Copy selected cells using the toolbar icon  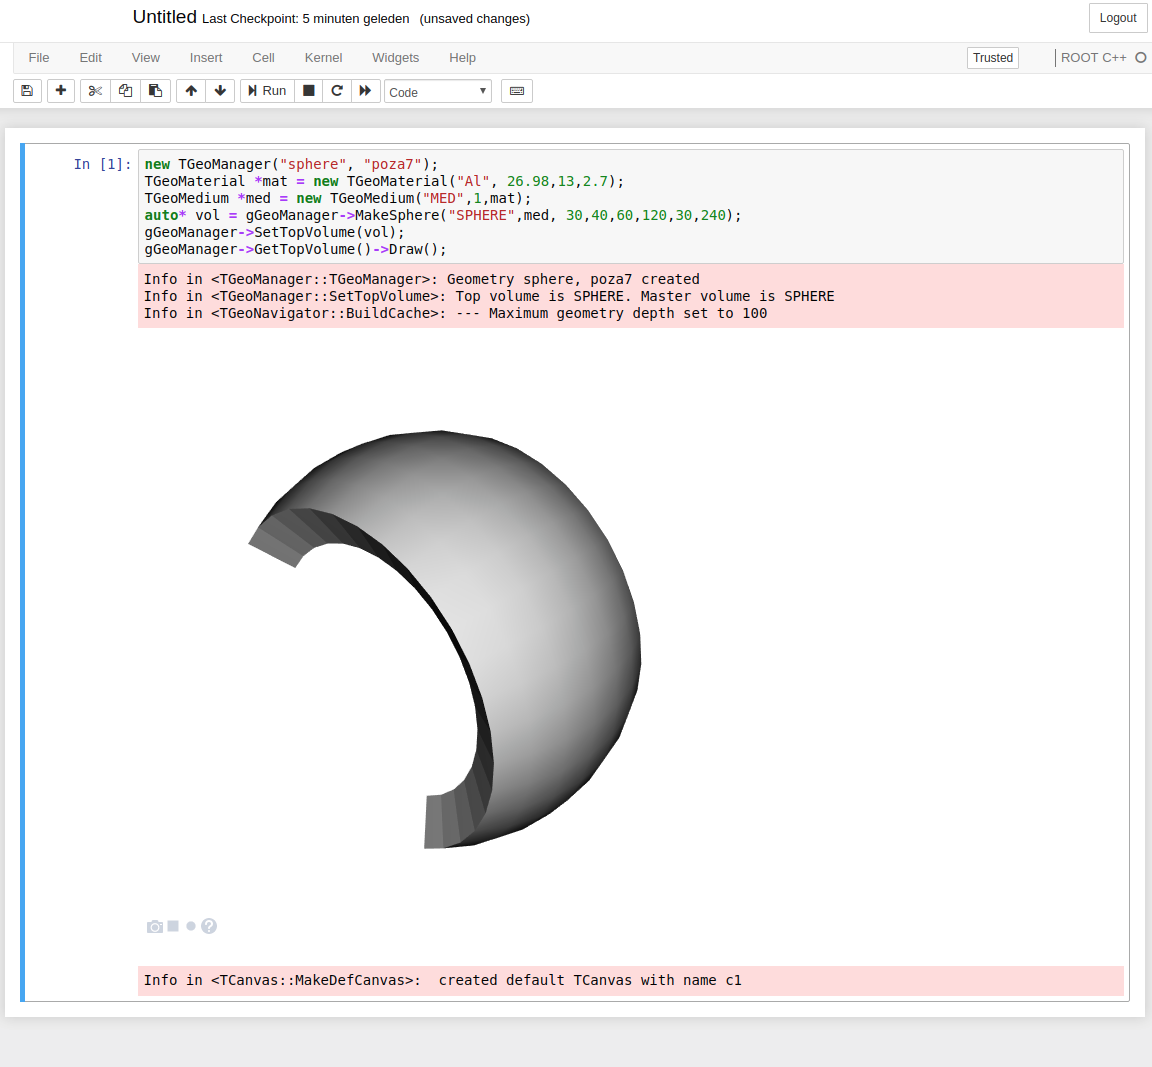125,91
